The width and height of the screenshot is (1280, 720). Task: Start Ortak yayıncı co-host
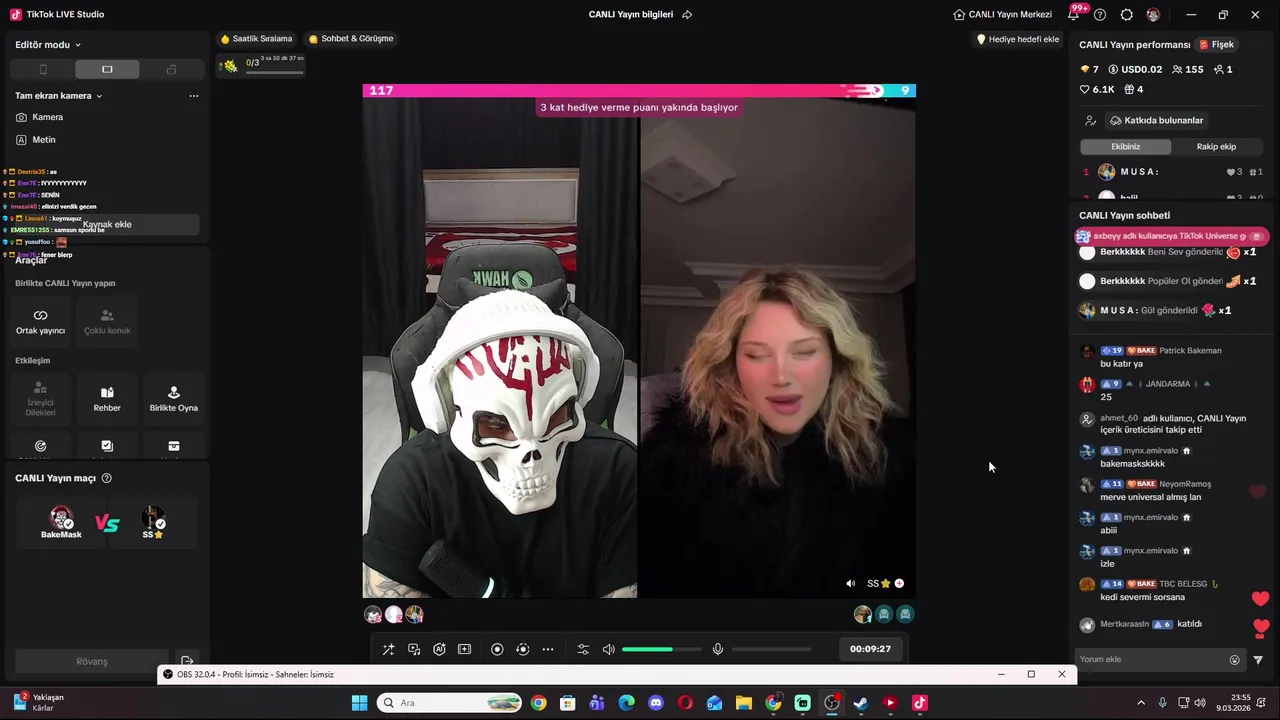[40, 322]
